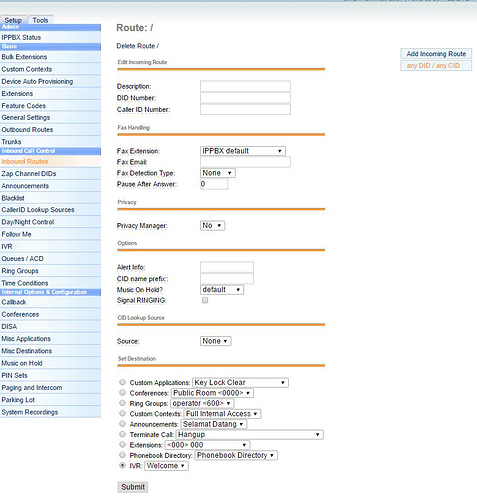Tick the Signal RINGING checkbox
477x500 pixels.
pos(205,300)
